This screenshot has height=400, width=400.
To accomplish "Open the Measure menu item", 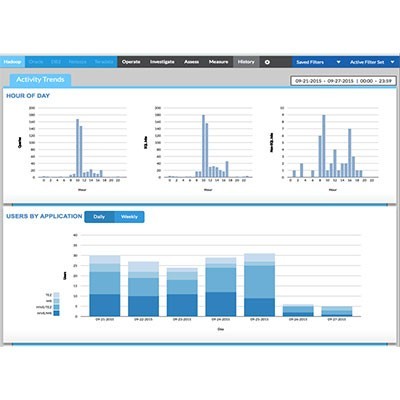I will (218, 62).
